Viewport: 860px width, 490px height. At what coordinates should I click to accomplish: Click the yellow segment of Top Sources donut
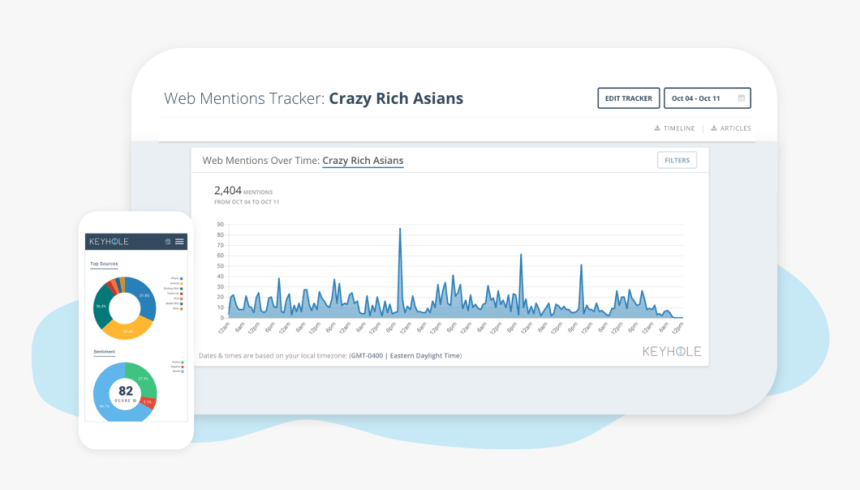pos(127,331)
